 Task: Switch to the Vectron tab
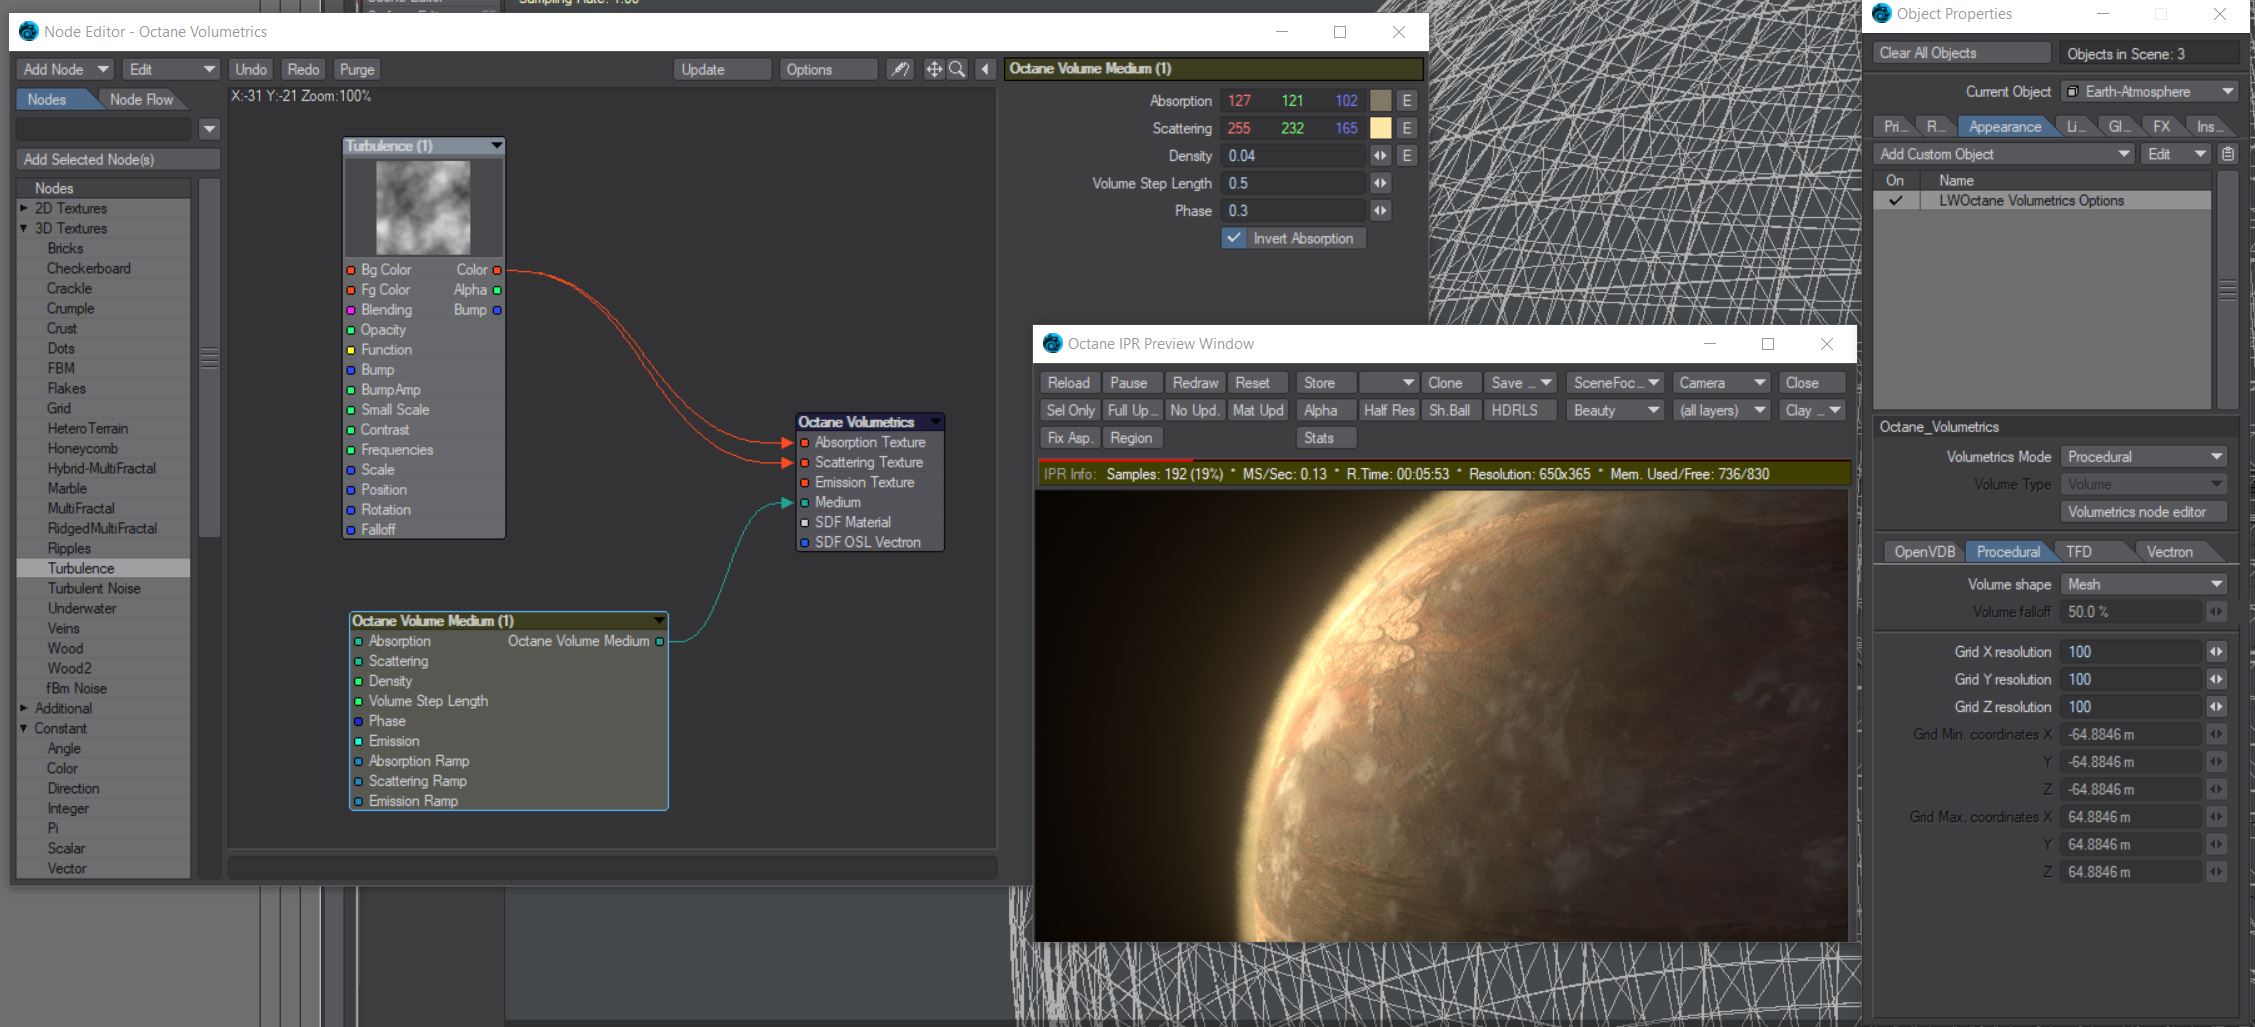click(2169, 552)
